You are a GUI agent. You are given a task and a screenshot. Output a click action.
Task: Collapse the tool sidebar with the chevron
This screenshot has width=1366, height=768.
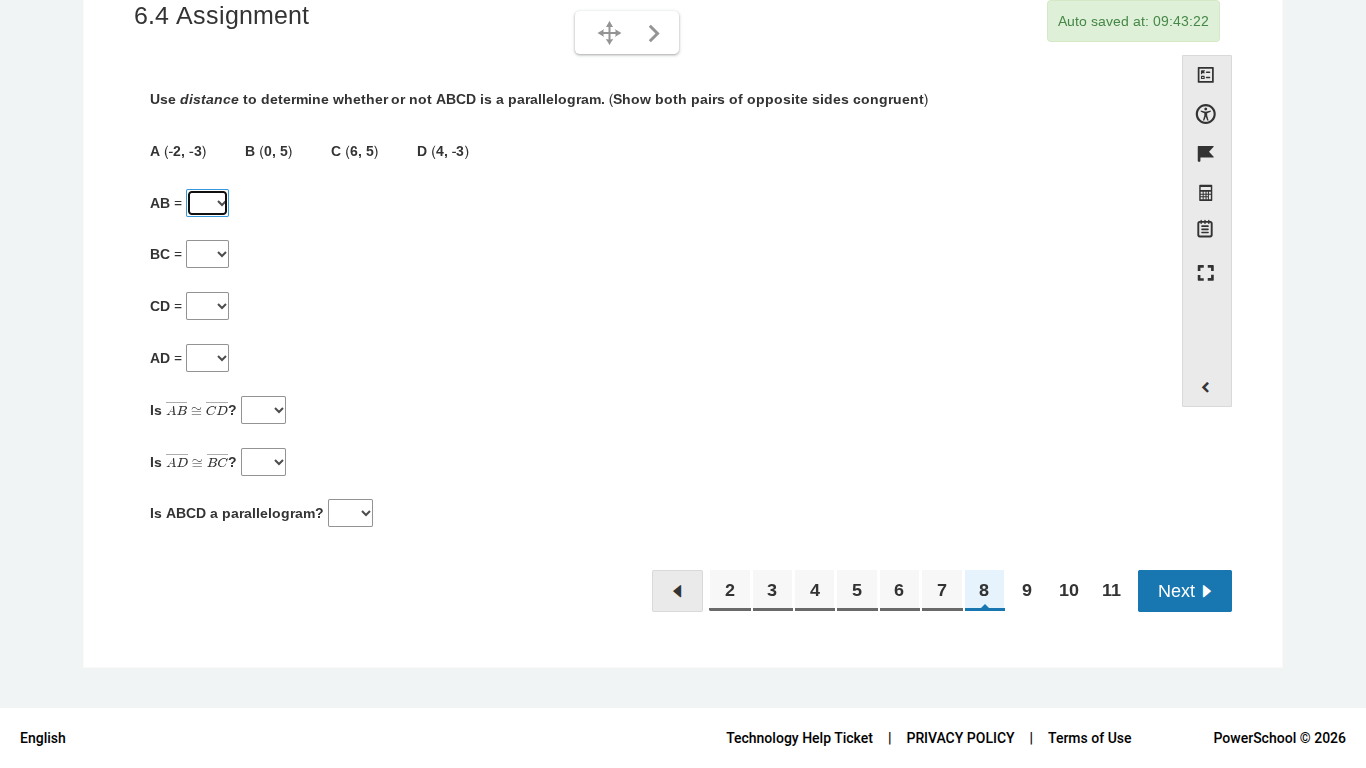[1205, 387]
